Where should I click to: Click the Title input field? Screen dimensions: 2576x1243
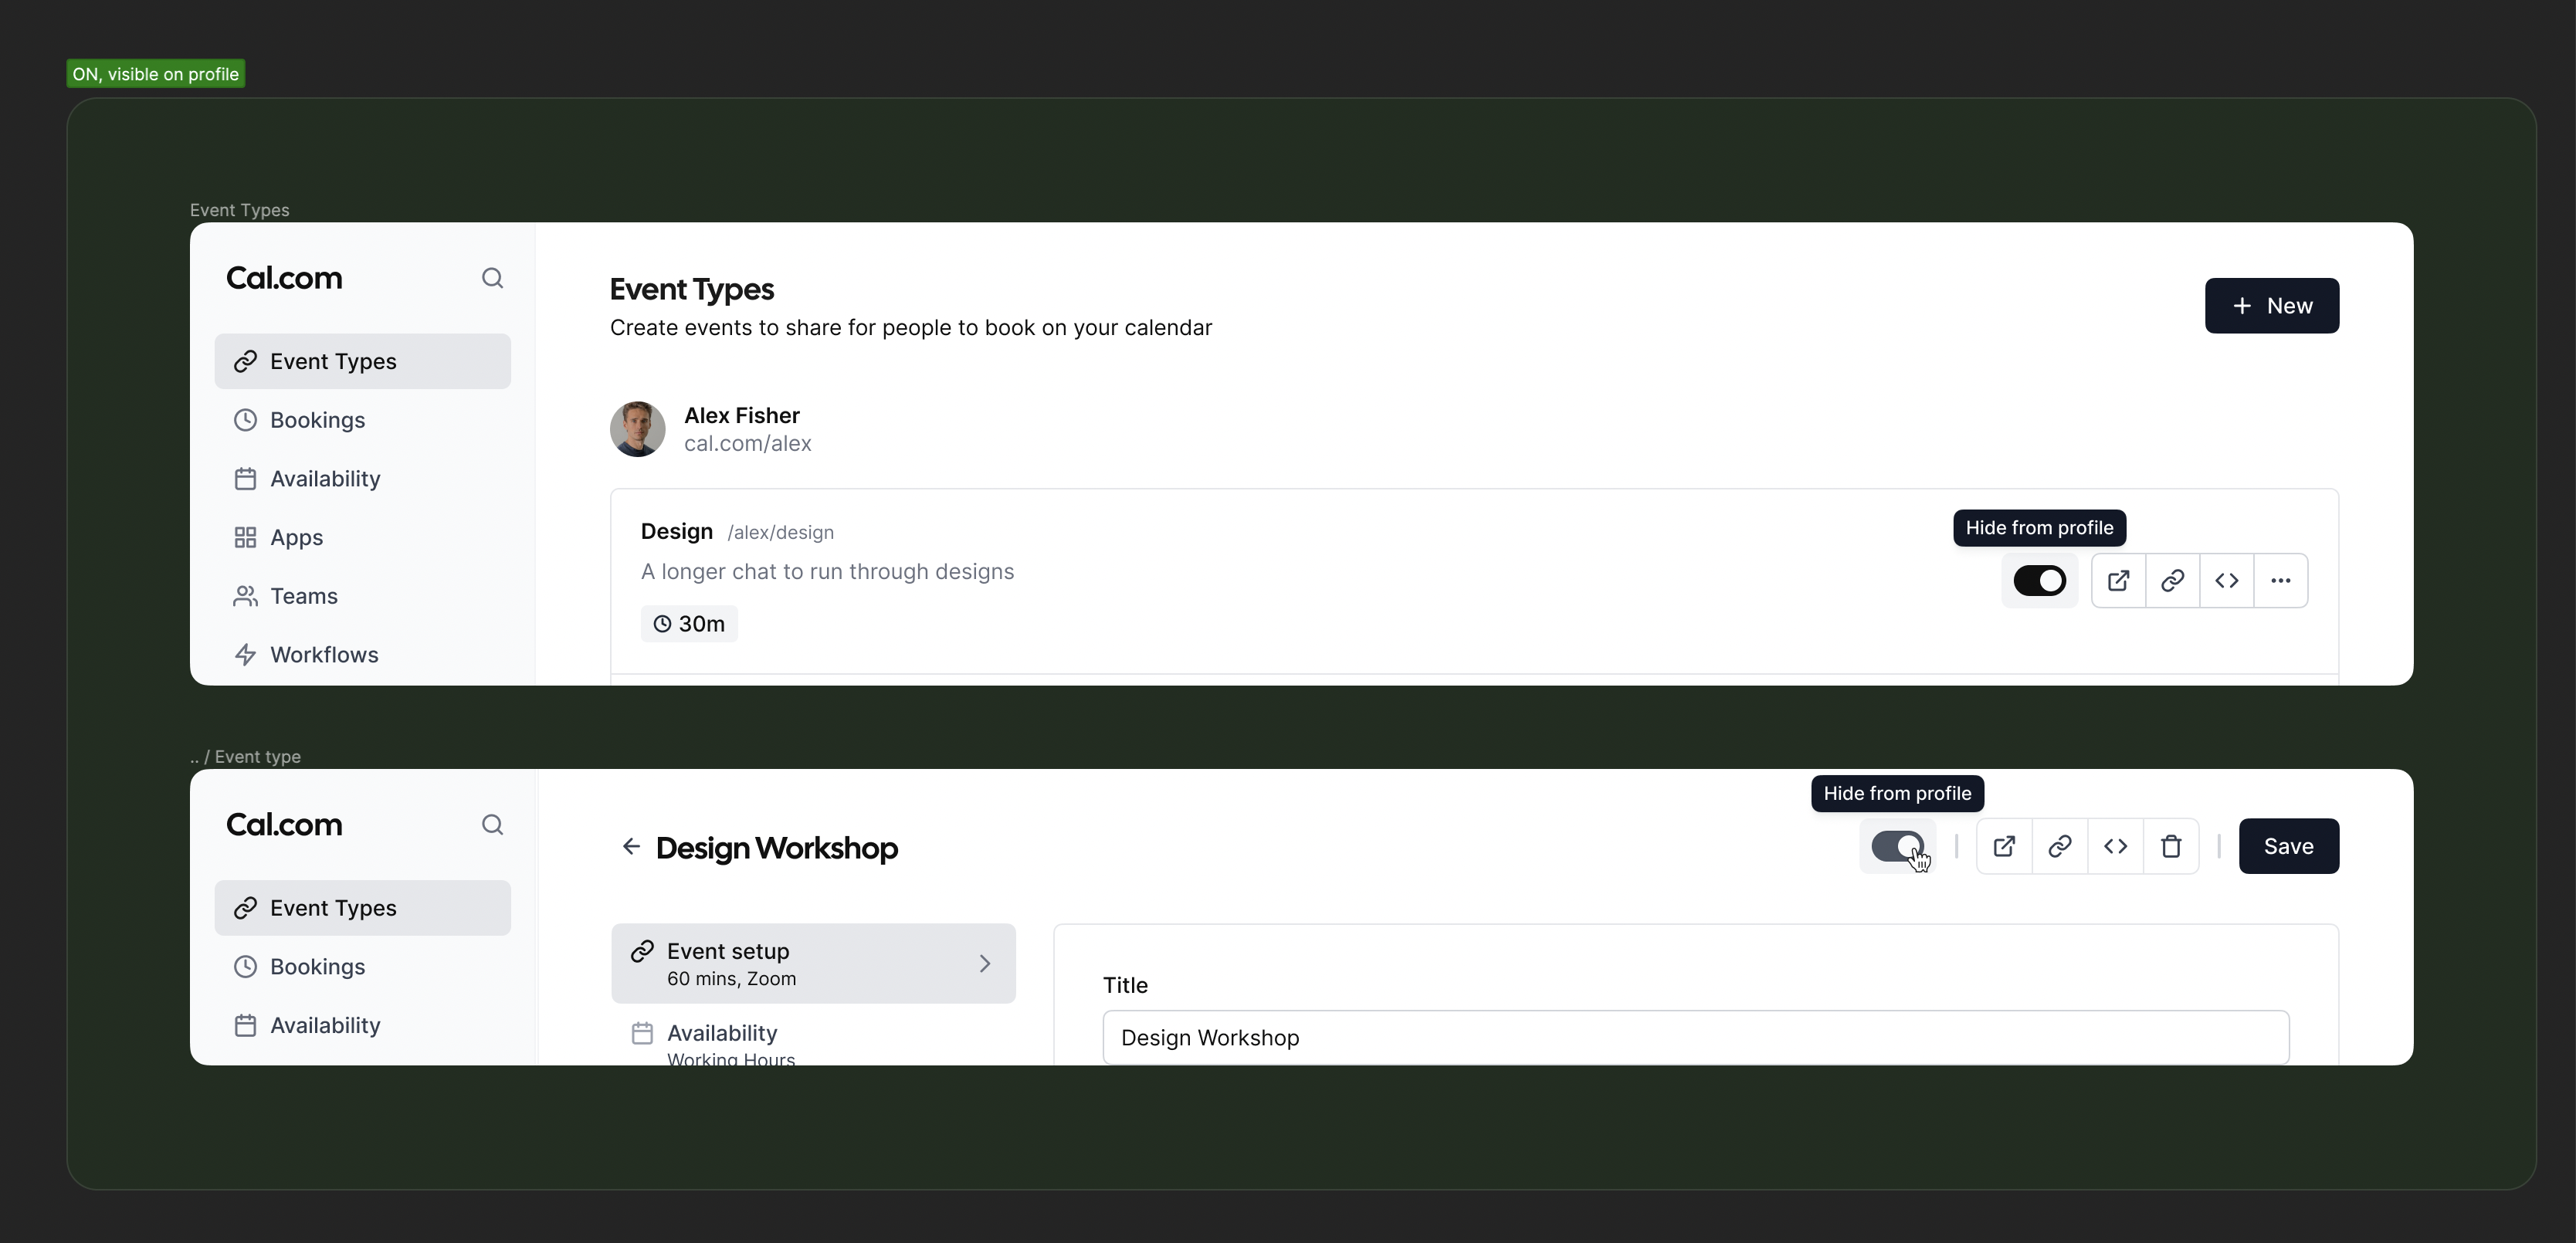pyautogui.click(x=1695, y=1038)
